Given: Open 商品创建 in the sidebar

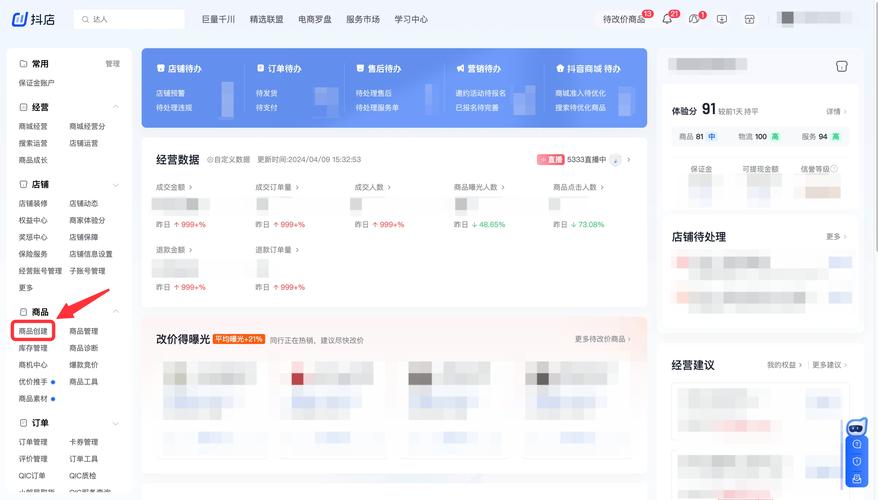Looking at the screenshot, I should coord(33,331).
